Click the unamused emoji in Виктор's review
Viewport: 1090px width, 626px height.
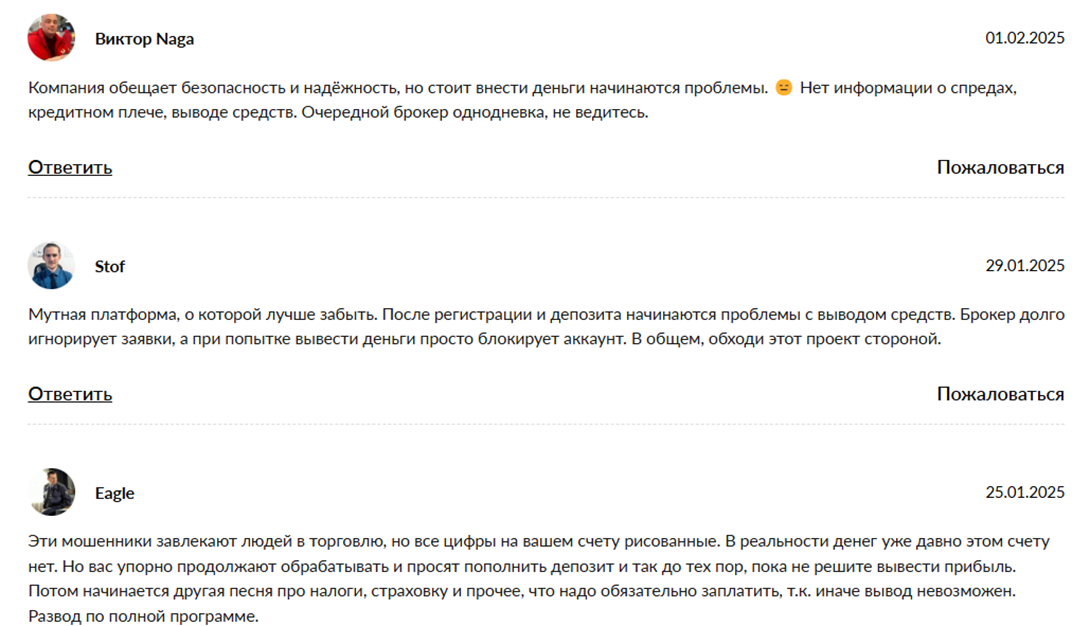pyautogui.click(x=783, y=88)
